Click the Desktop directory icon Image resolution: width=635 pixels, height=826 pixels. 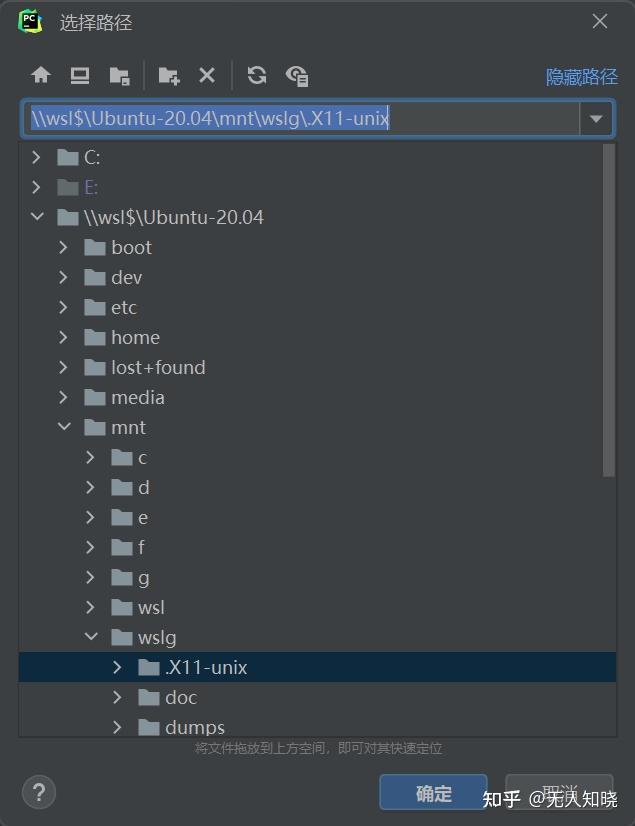coord(79,75)
